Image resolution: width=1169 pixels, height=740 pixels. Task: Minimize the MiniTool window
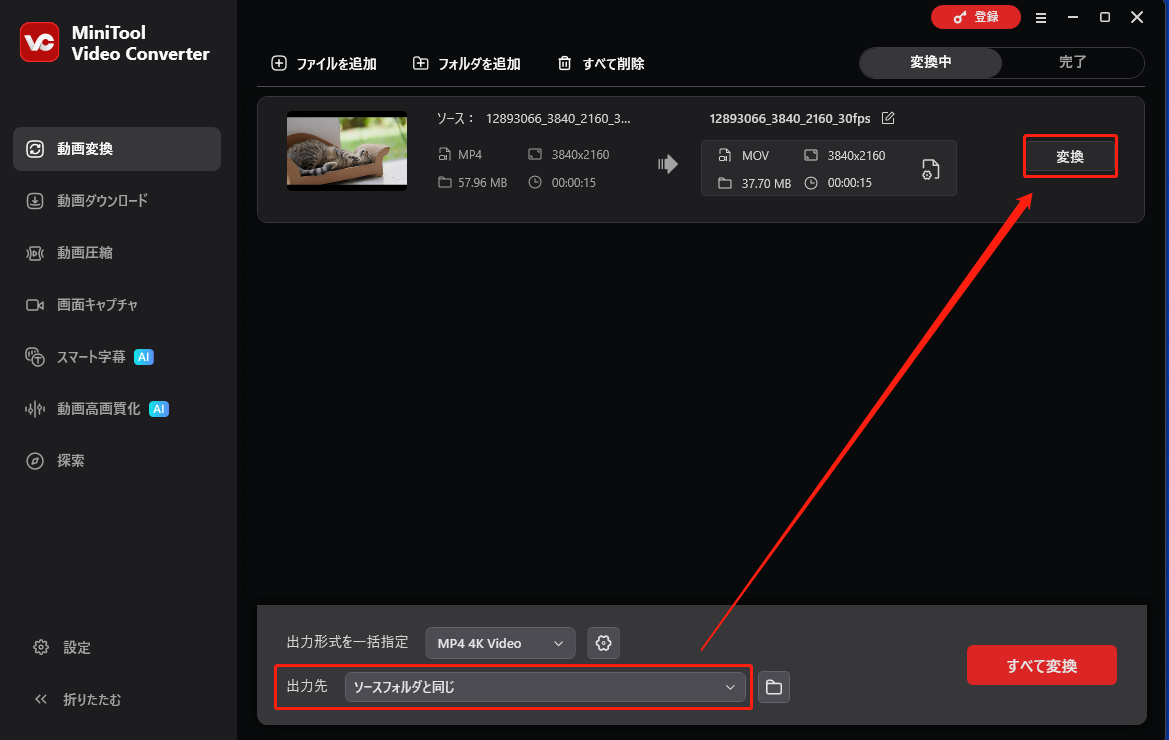pos(1073,17)
